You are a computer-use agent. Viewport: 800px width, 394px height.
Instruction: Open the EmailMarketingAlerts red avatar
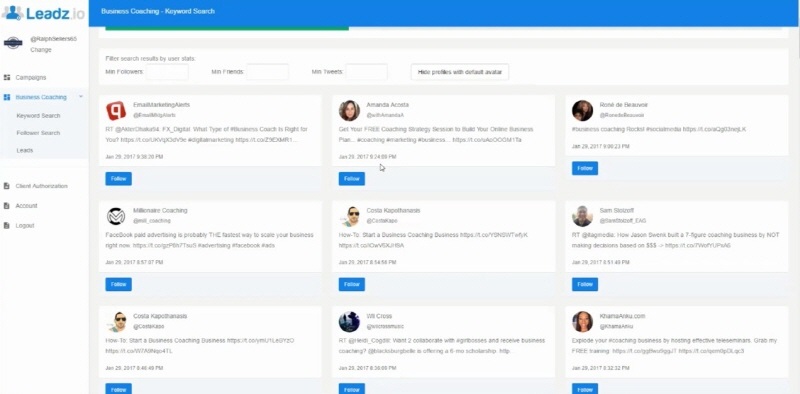116,111
